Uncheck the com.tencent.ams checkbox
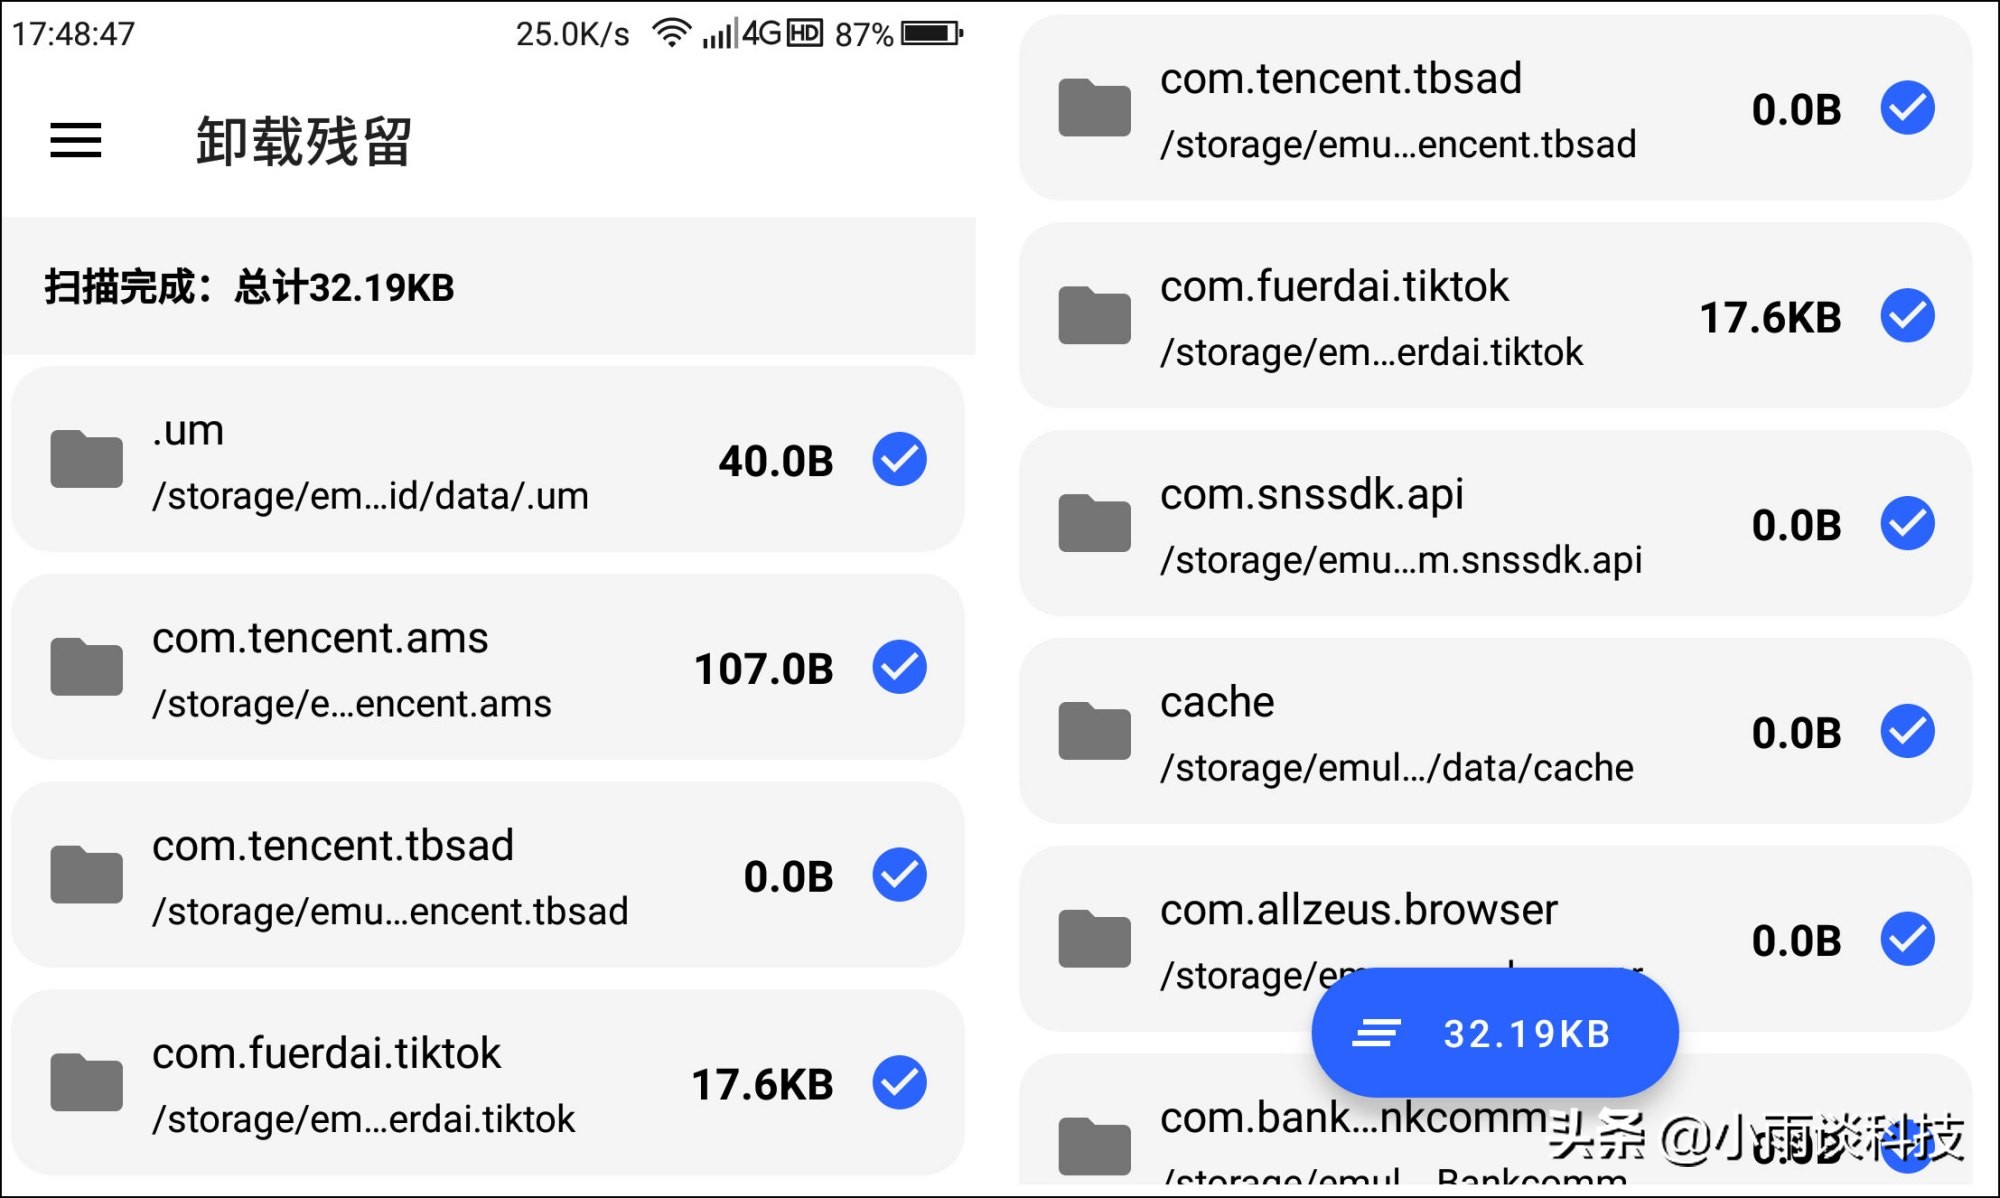Screen dimensions: 2000x1198 tap(899, 667)
